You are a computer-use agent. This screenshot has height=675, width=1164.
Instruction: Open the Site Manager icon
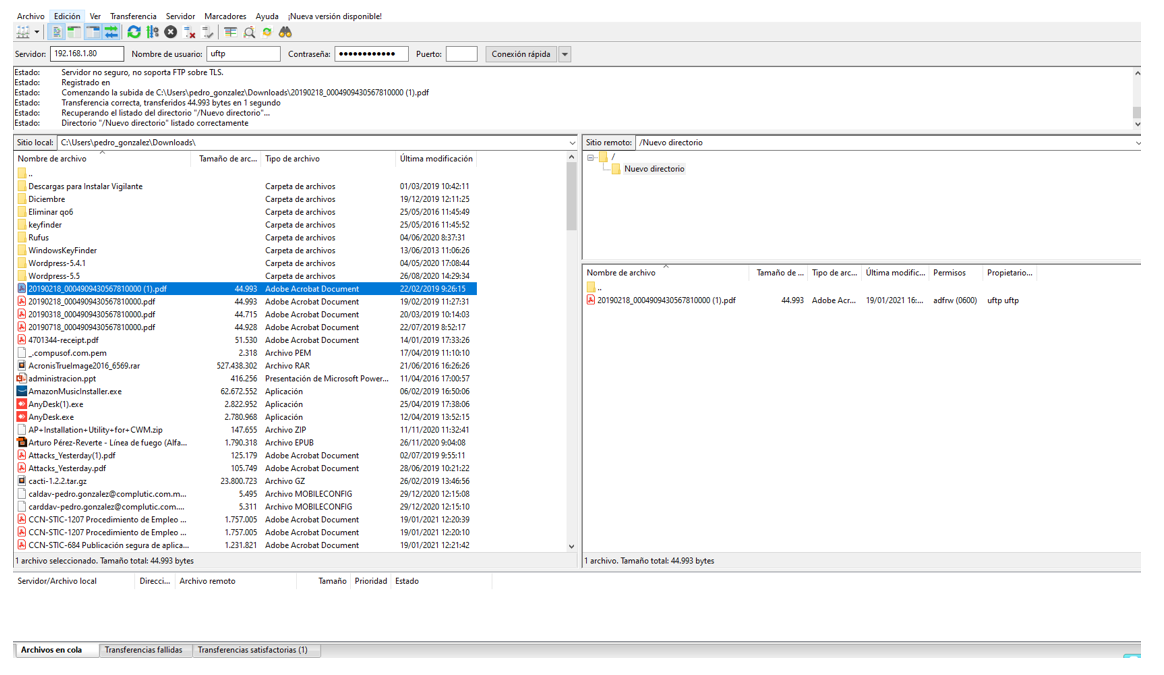23,32
